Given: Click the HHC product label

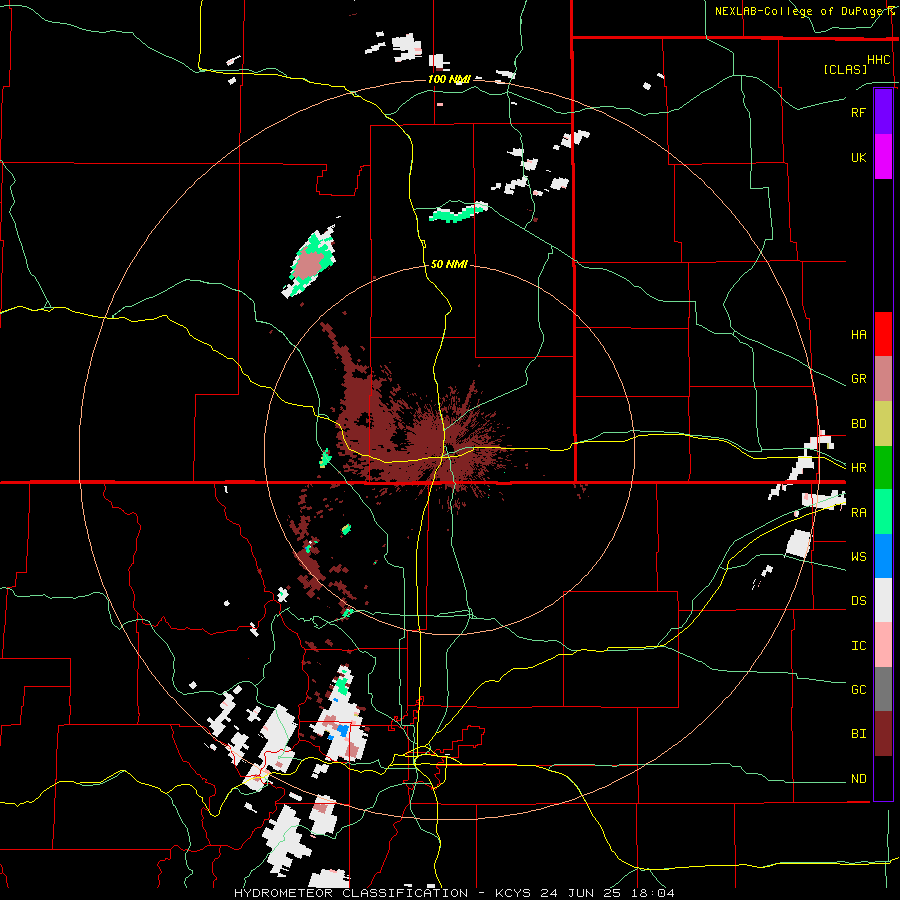Looking at the screenshot, I should pos(879,60).
